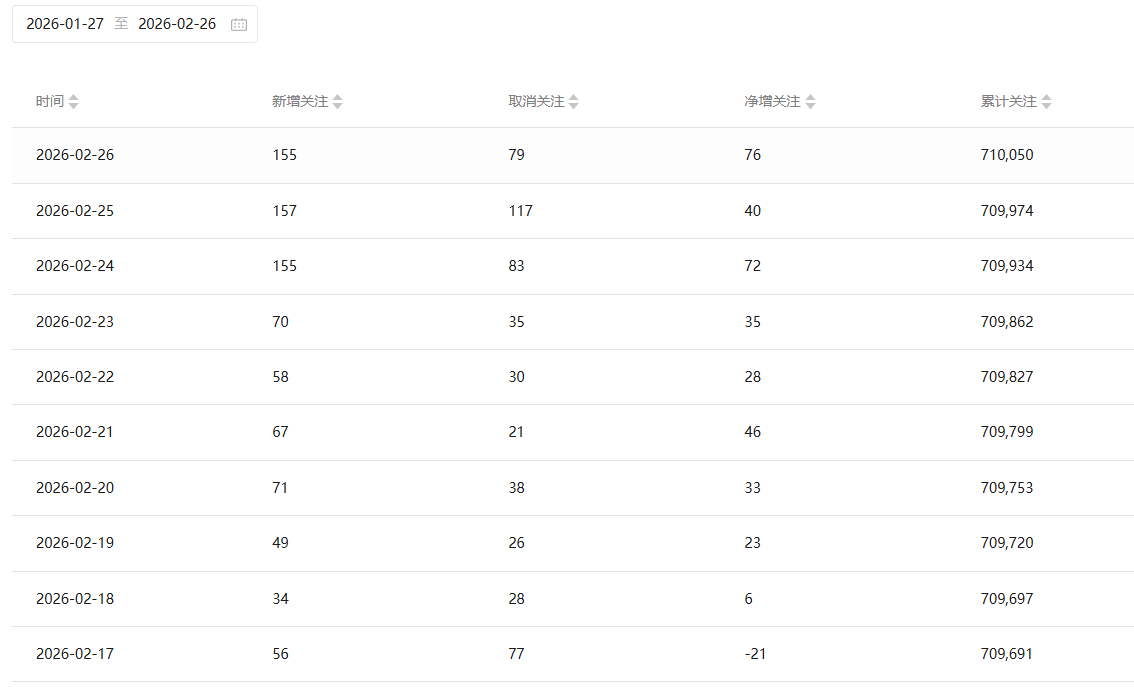The width and height of the screenshot is (1134, 694).
Task: Click the 2026-02-21 row date
Action: tap(75, 432)
